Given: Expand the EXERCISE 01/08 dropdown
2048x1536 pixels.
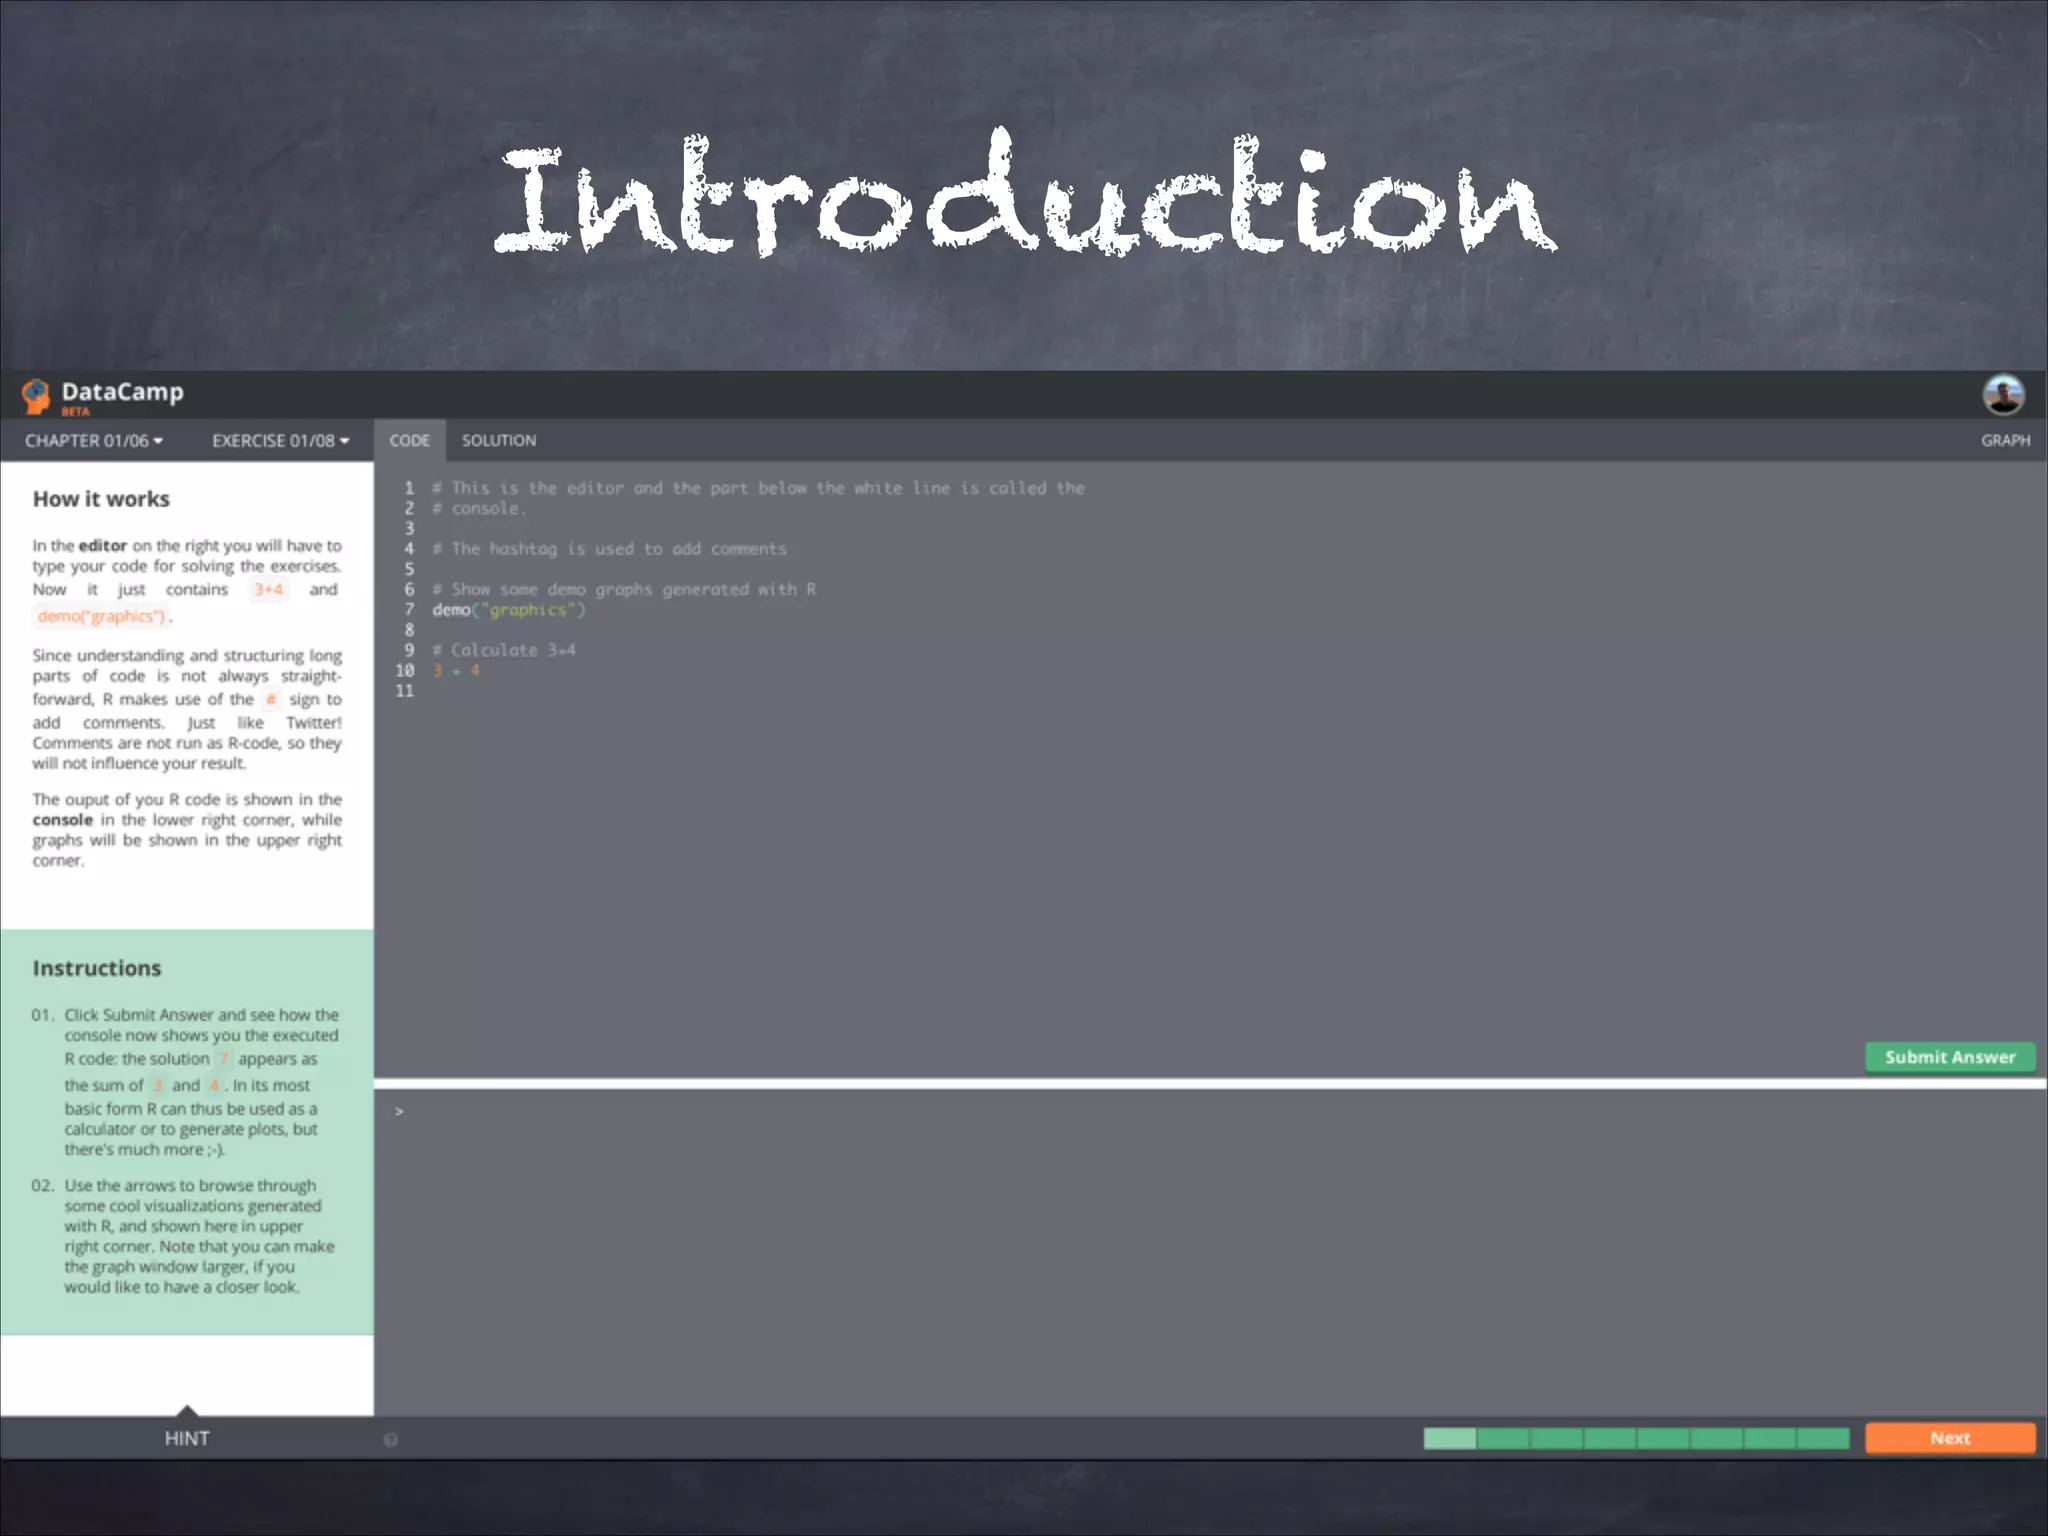Looking at the screenshot, I should pyautogui.click(x=280, y=441).
